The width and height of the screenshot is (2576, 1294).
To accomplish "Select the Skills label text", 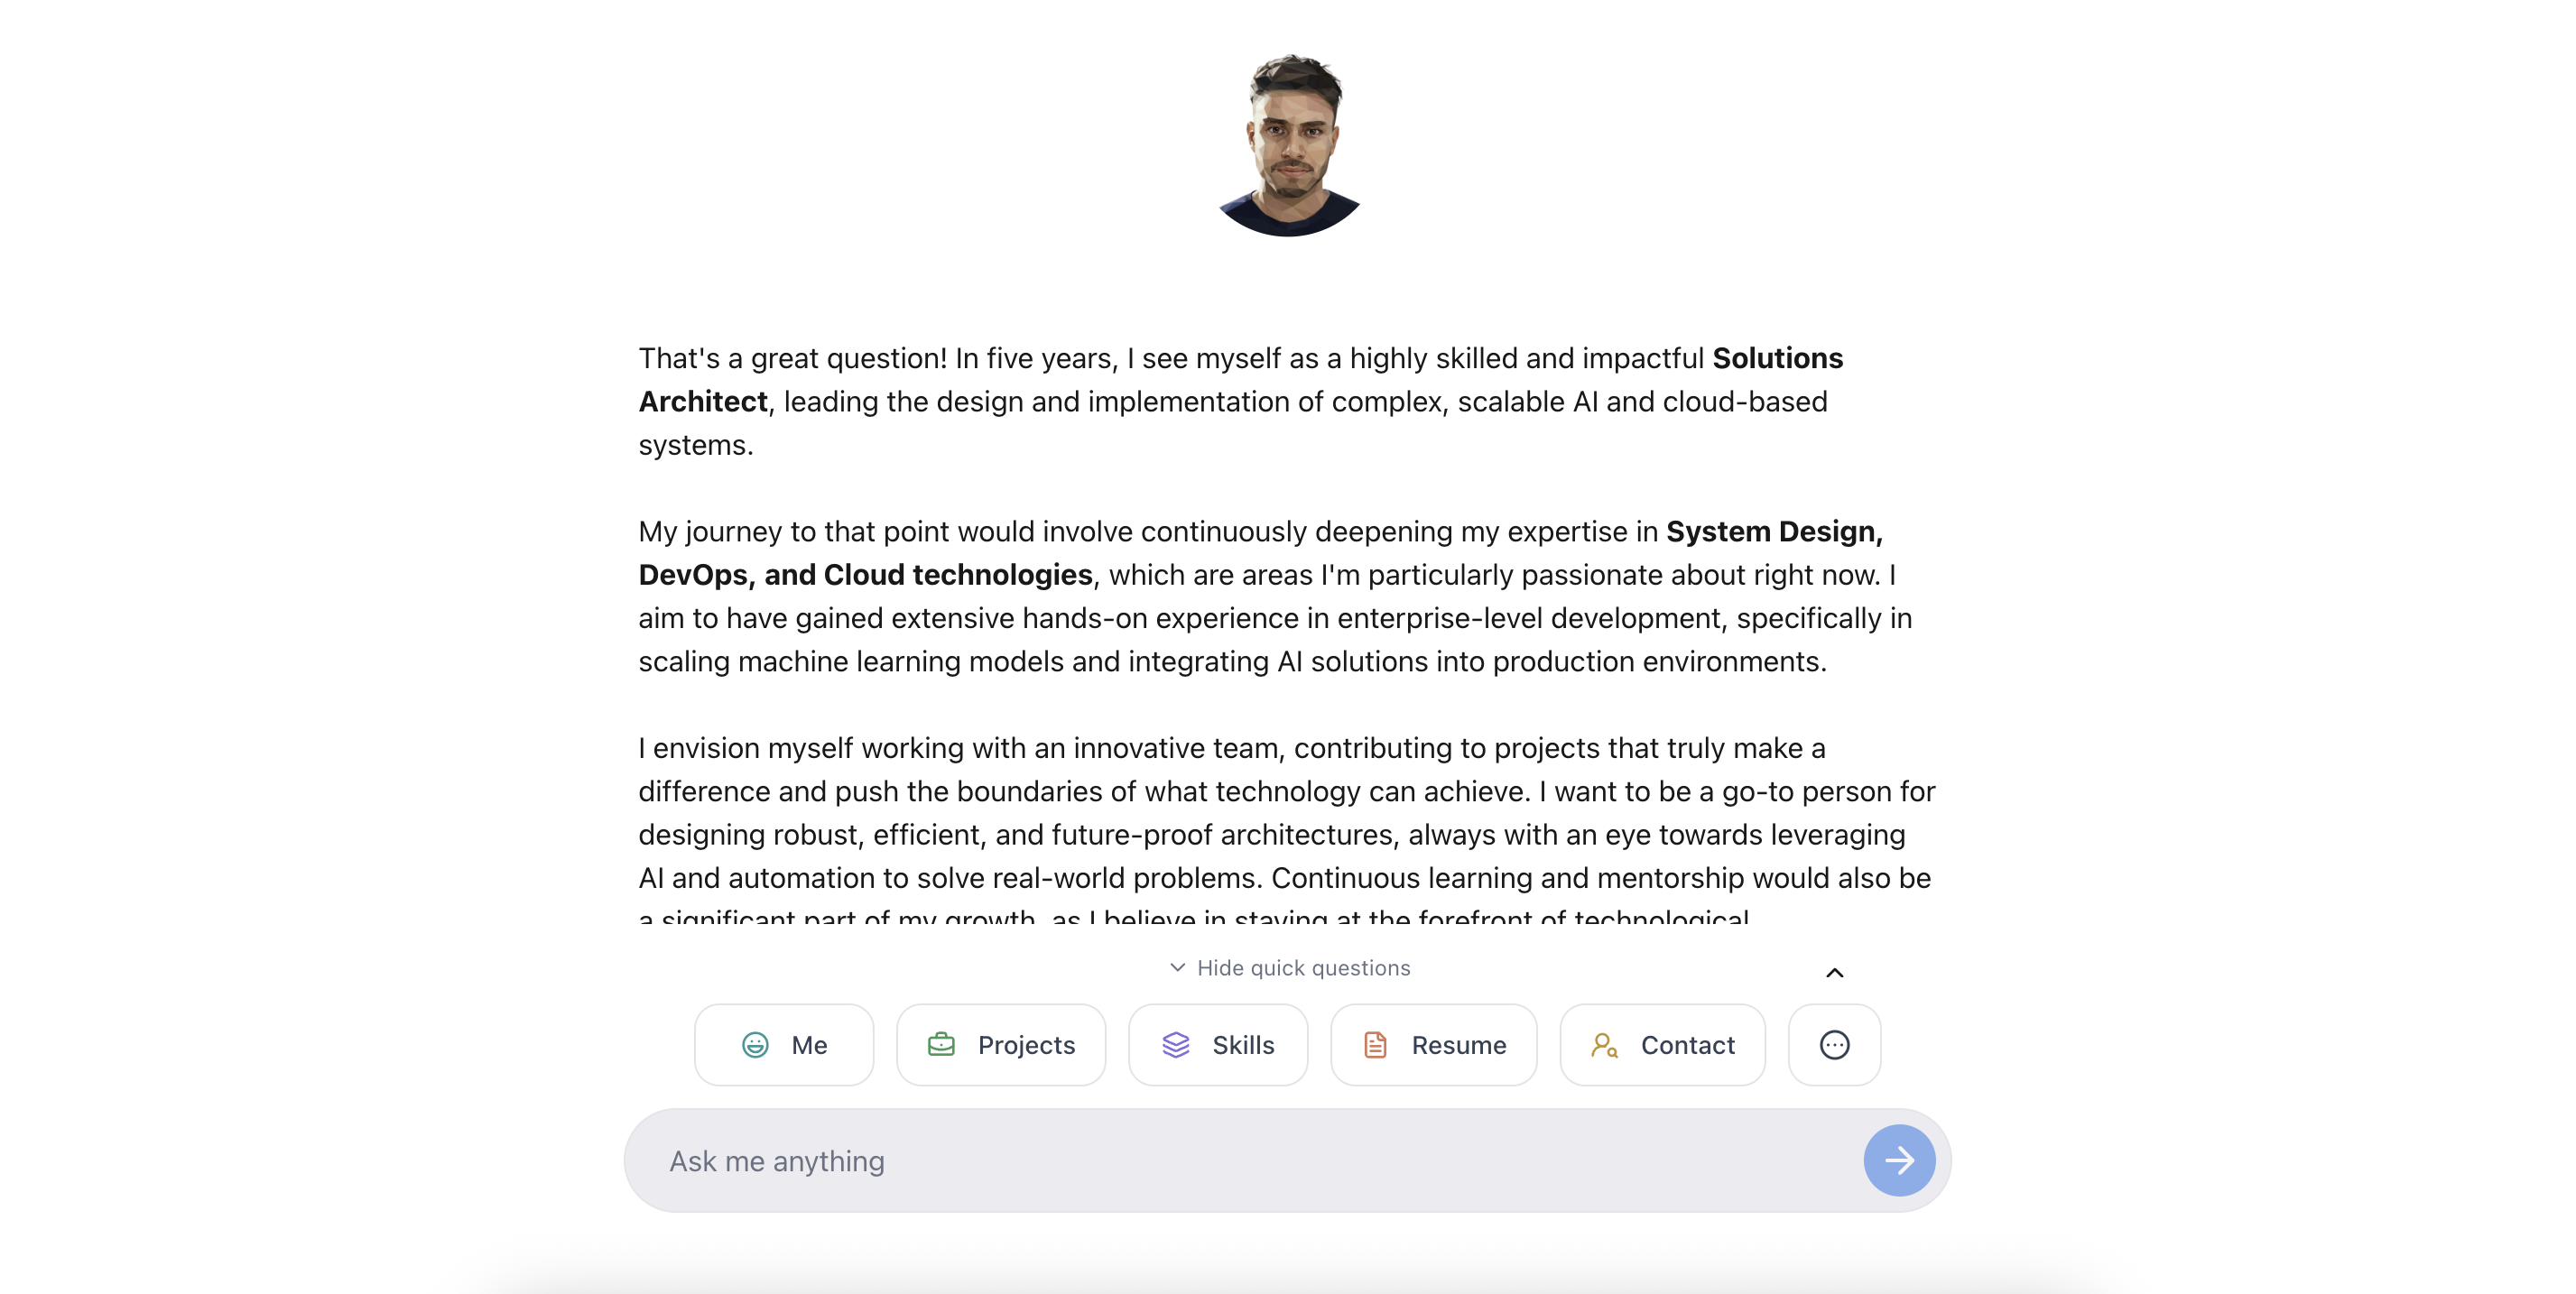I will (1243, 1045).
